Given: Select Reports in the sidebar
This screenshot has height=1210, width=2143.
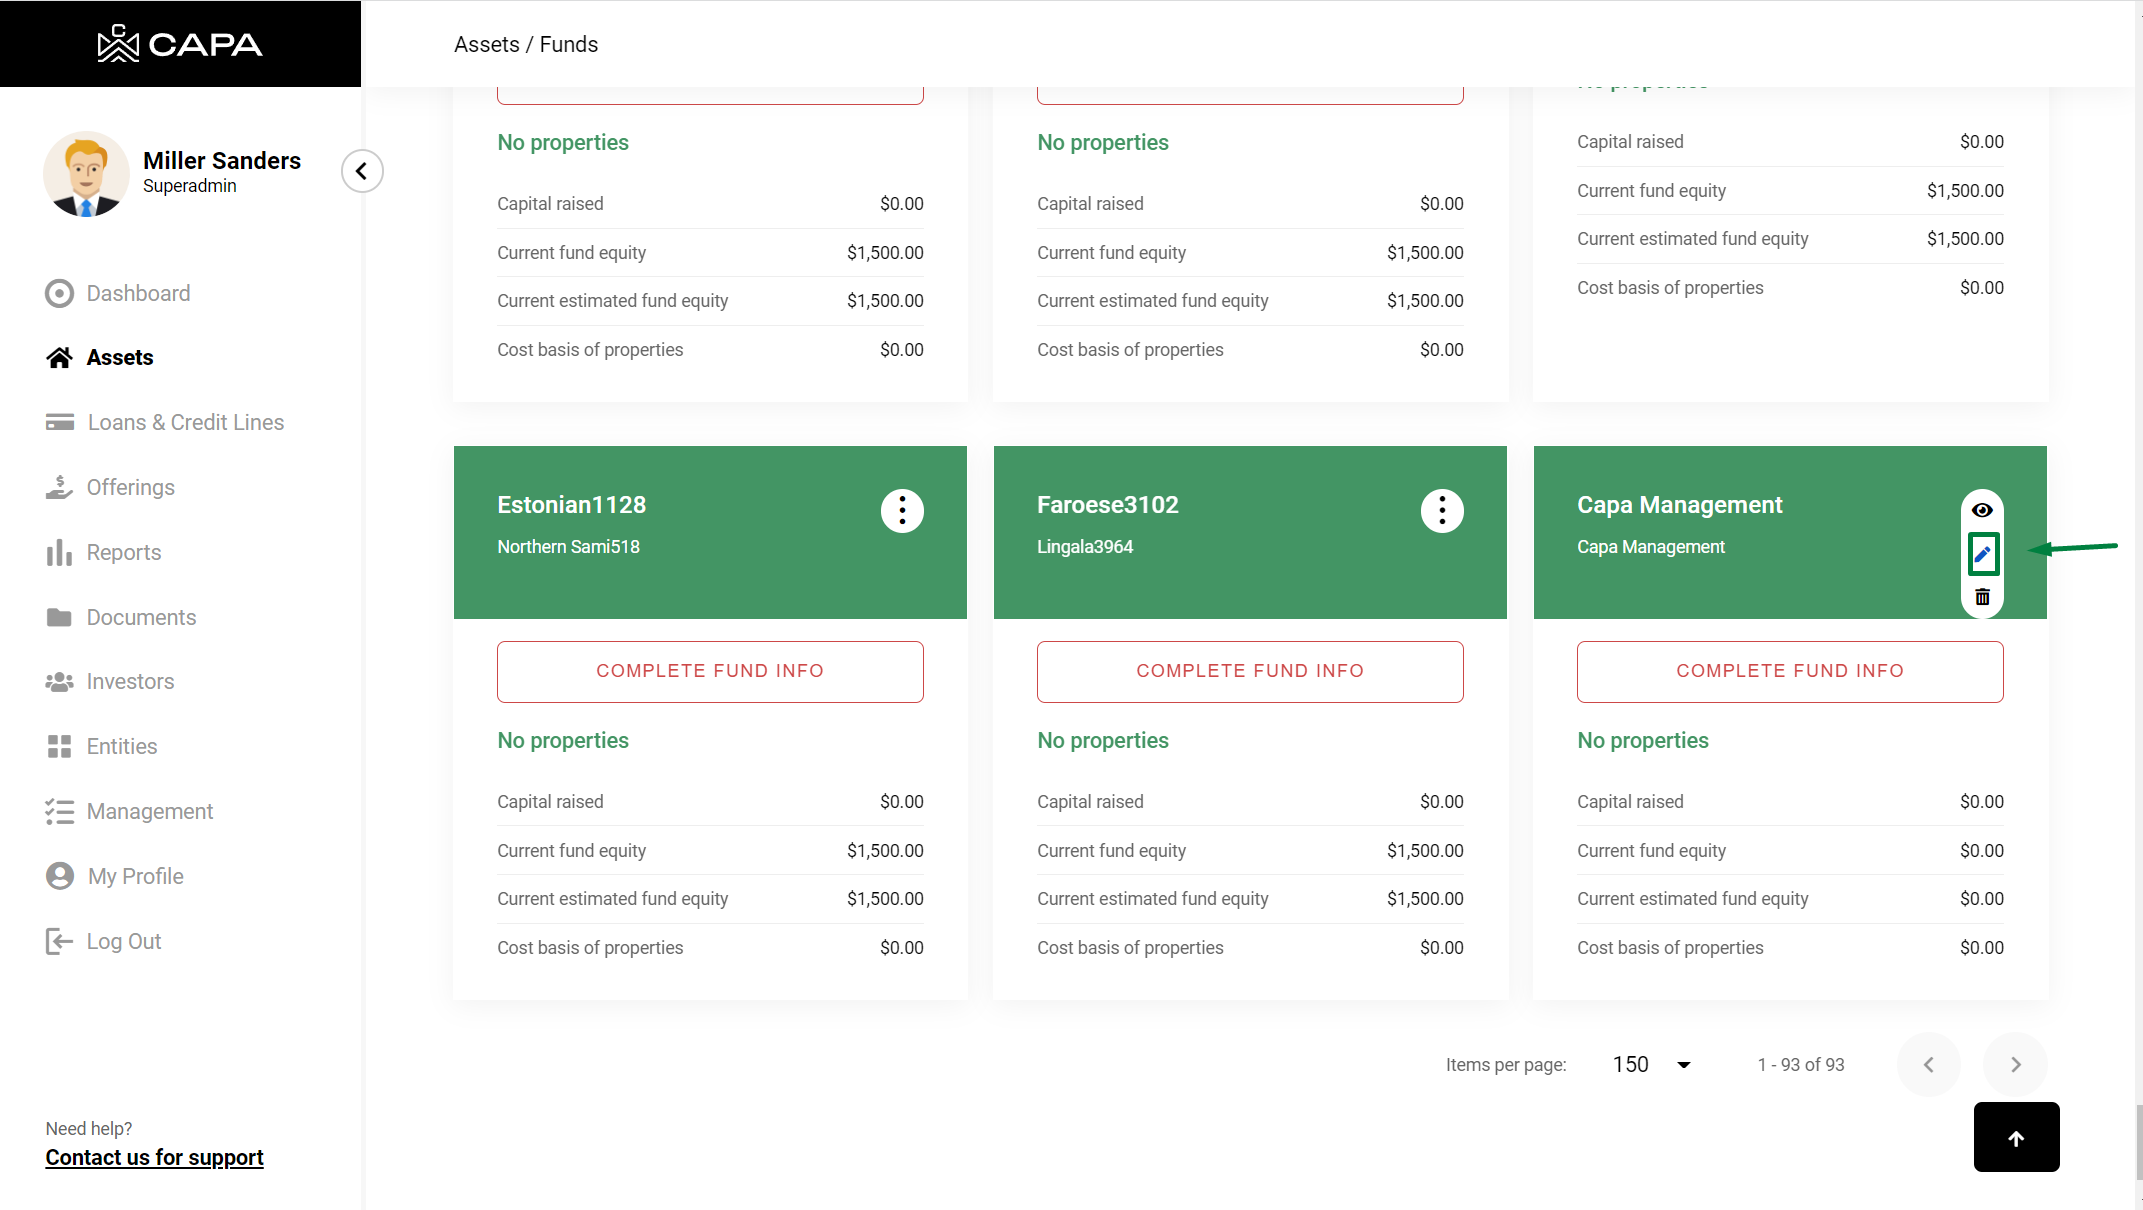Looking at the screenshot, I should click(123, 552).
